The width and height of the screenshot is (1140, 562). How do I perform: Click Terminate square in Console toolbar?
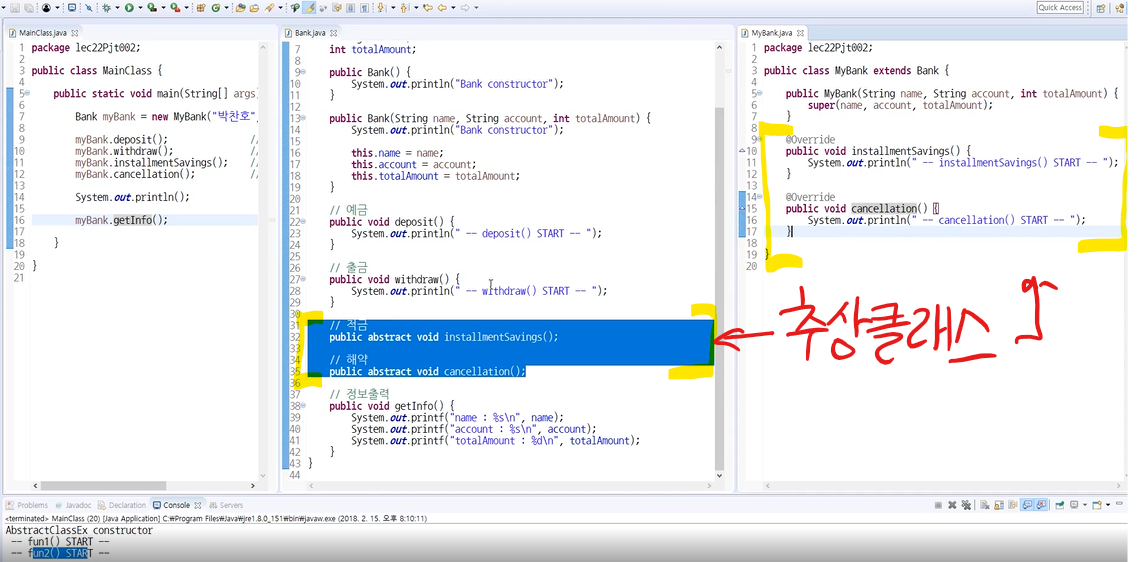[939, 505]
